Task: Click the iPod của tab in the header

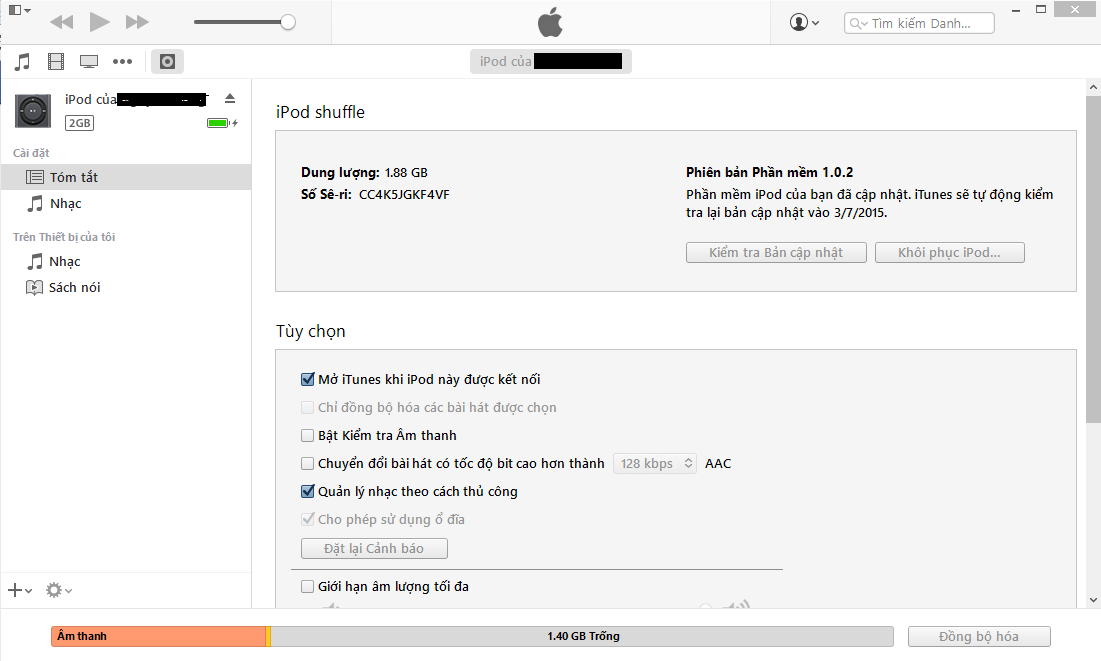Action: click(x=550, y=61)
